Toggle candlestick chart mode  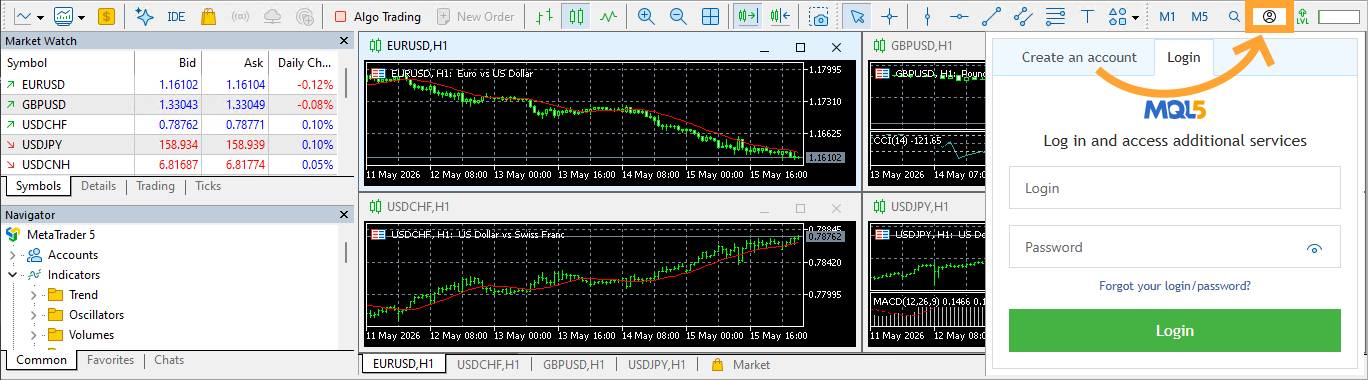575,16
